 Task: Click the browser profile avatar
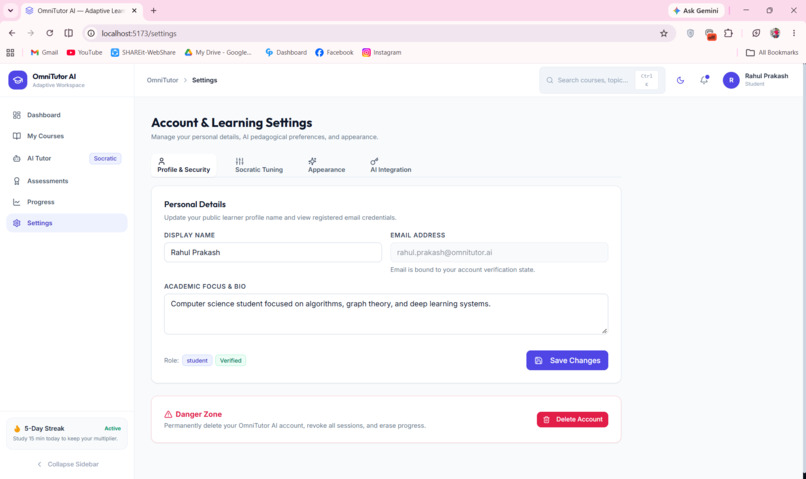[x=775, y=33]
